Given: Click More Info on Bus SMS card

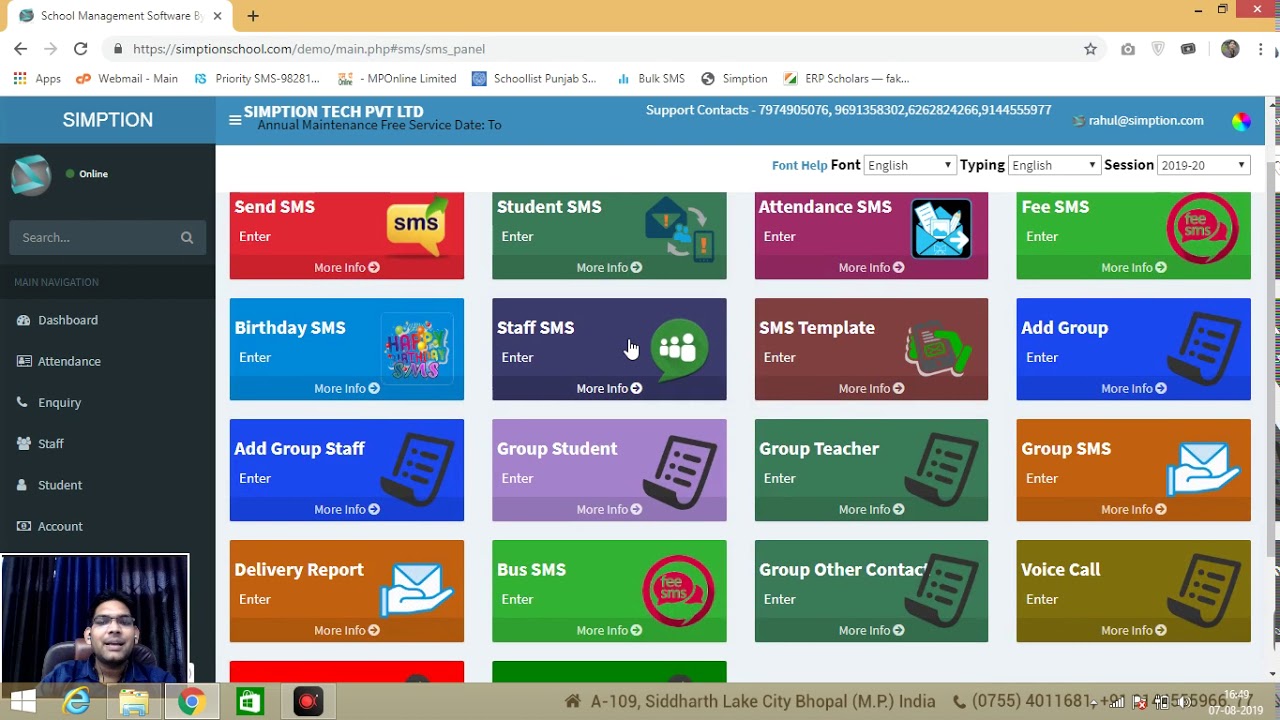Looking at the screenshot, I should 609,631.
